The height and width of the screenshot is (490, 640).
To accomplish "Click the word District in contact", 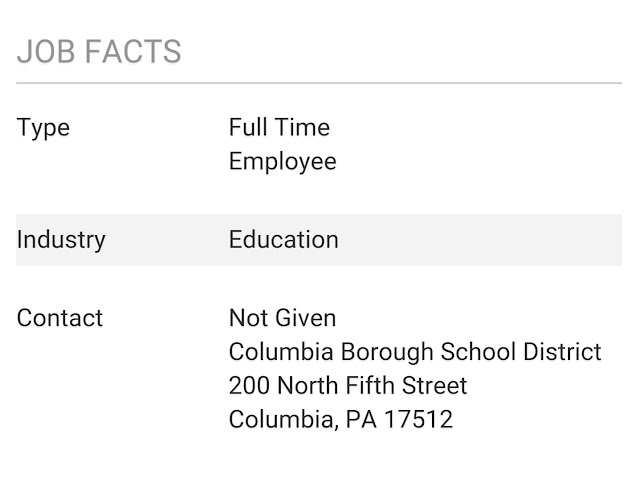I will pos(562,352).
